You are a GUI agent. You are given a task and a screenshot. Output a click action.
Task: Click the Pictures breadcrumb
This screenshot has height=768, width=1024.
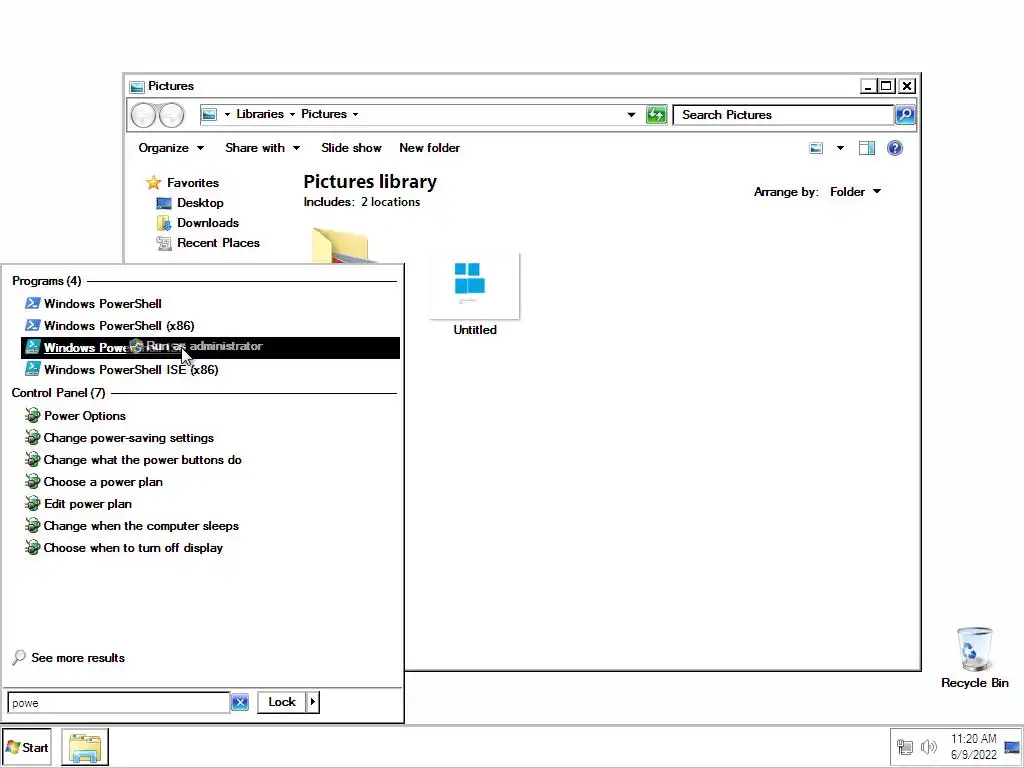(x=324, y=114)
